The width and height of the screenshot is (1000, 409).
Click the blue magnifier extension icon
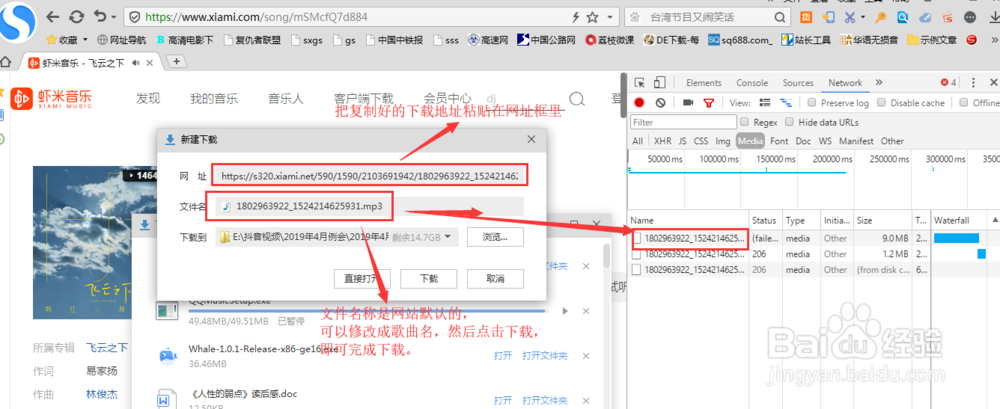pyautogui.click(x=903, y=17)
